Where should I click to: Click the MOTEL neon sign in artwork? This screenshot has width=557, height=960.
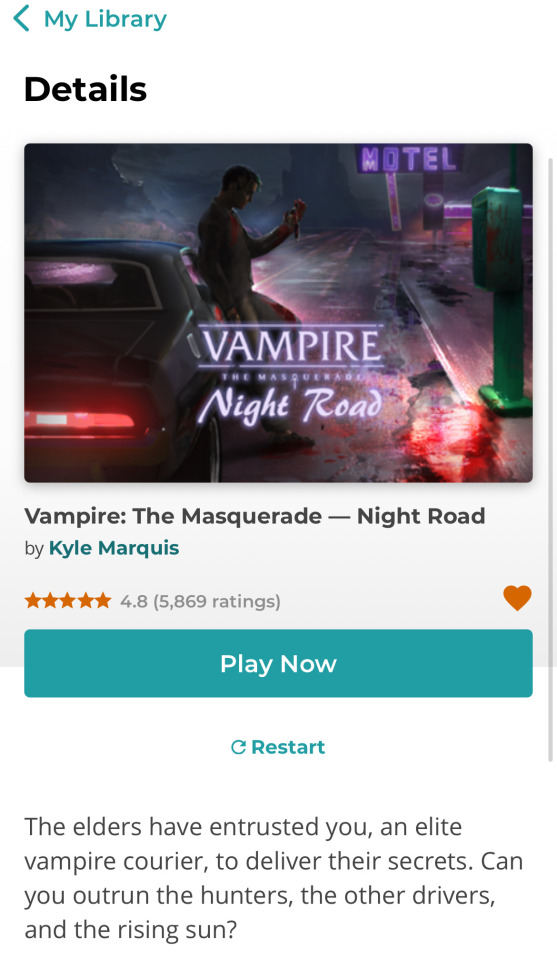tap(409, 159)
